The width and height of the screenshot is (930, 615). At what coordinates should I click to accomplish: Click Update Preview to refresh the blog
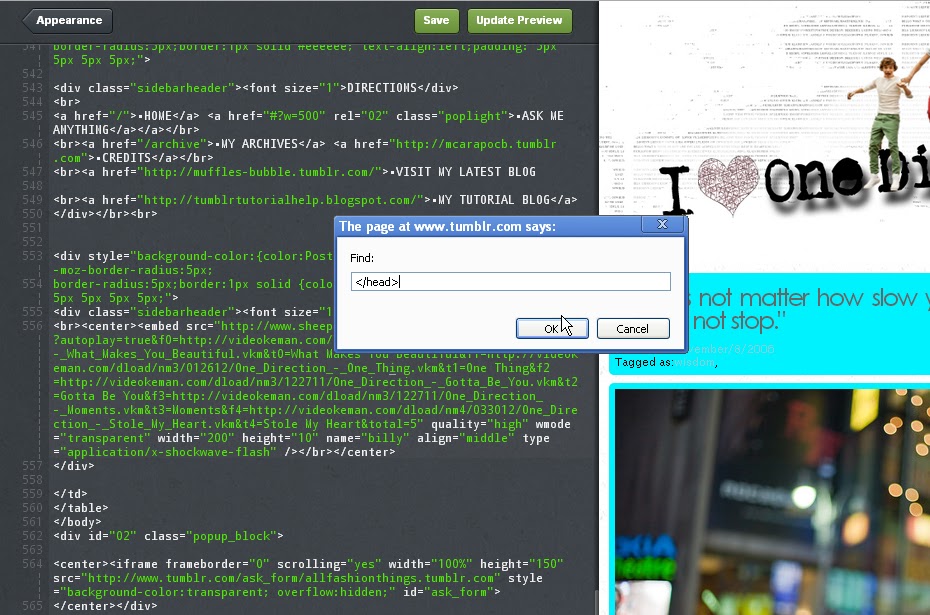pyautogui.click(x=519, y=20)
